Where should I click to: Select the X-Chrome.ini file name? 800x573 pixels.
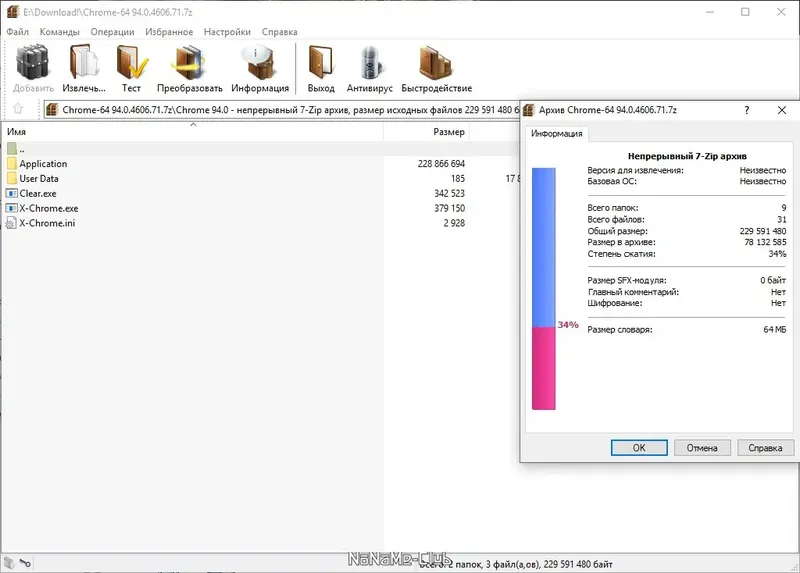coord(47,223)
